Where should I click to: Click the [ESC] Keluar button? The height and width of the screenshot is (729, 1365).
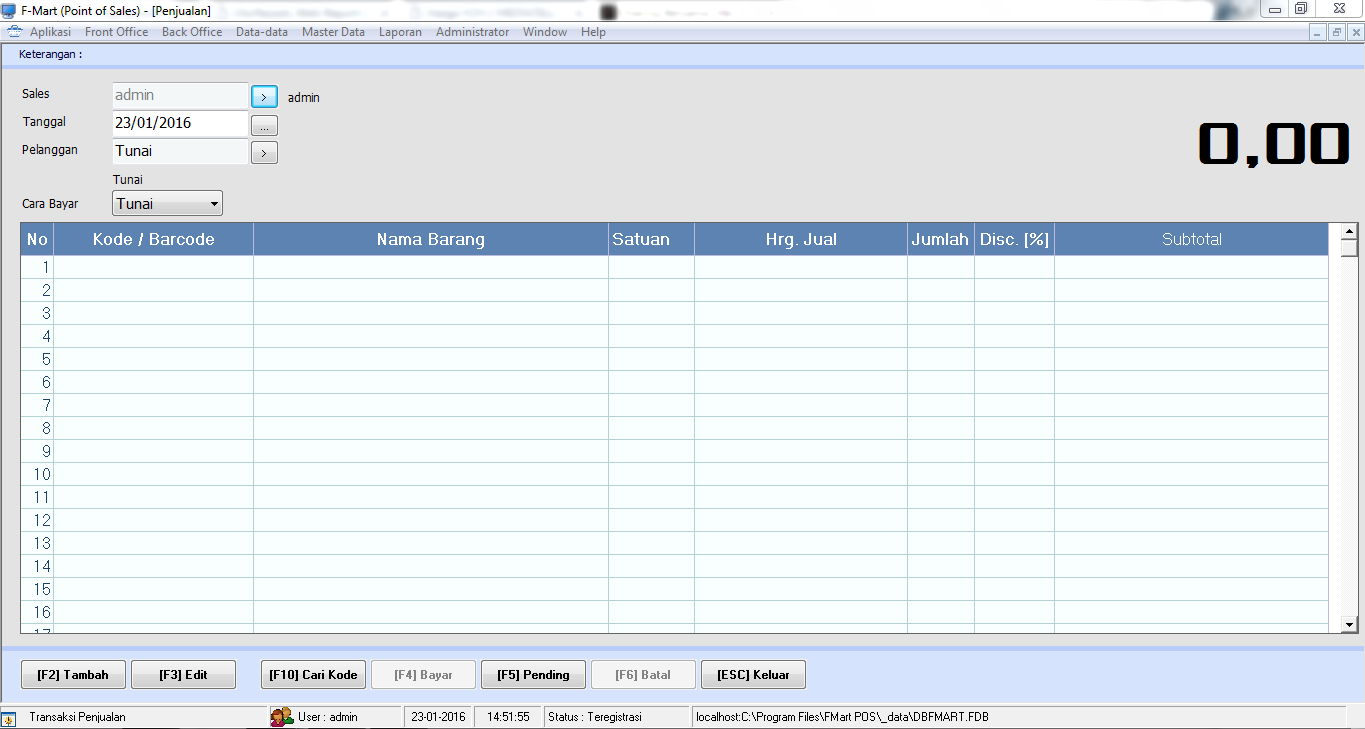(753, 675)
